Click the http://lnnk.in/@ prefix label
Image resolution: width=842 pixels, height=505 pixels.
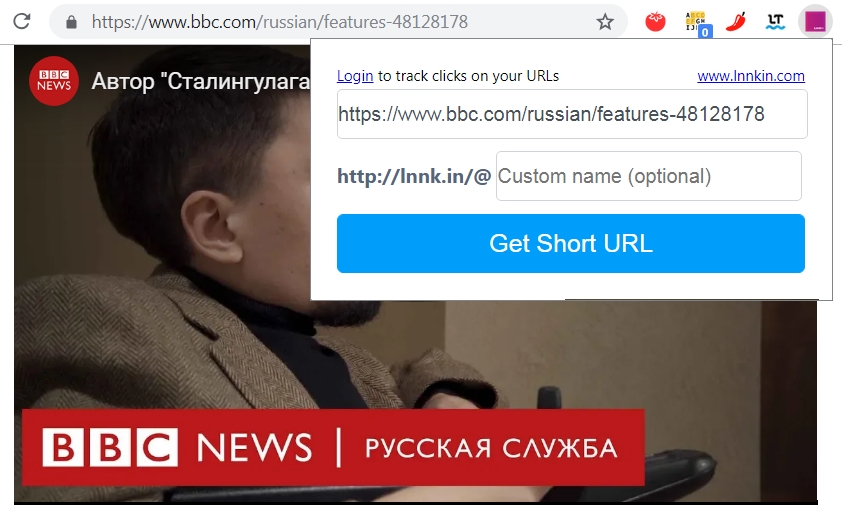point(414,176)
